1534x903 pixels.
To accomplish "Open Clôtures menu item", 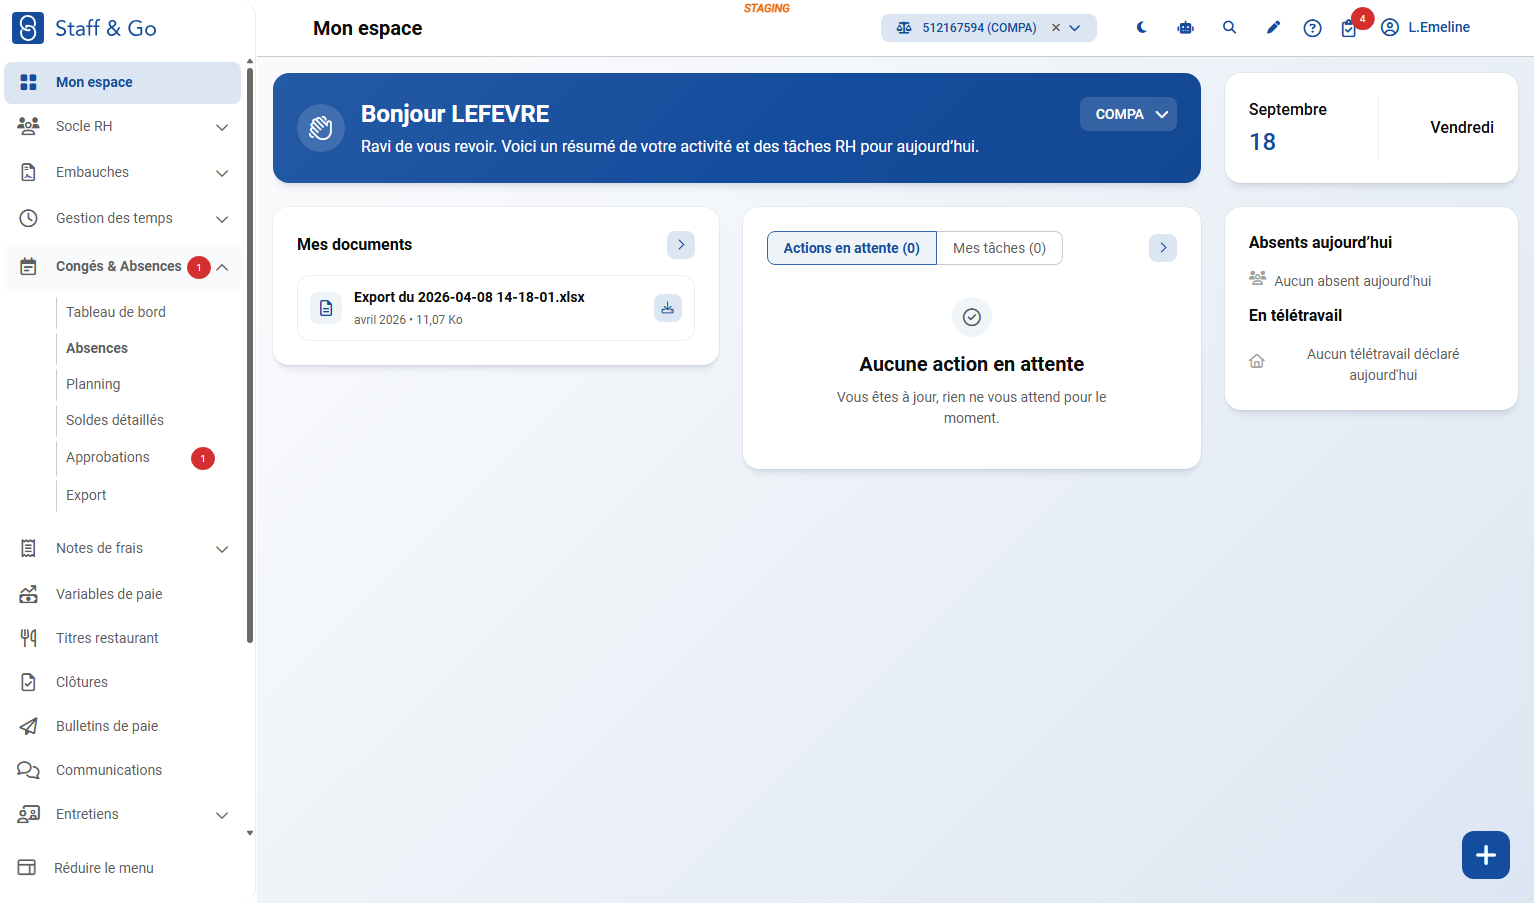I will pyautogui.click(x=122, y=682).
